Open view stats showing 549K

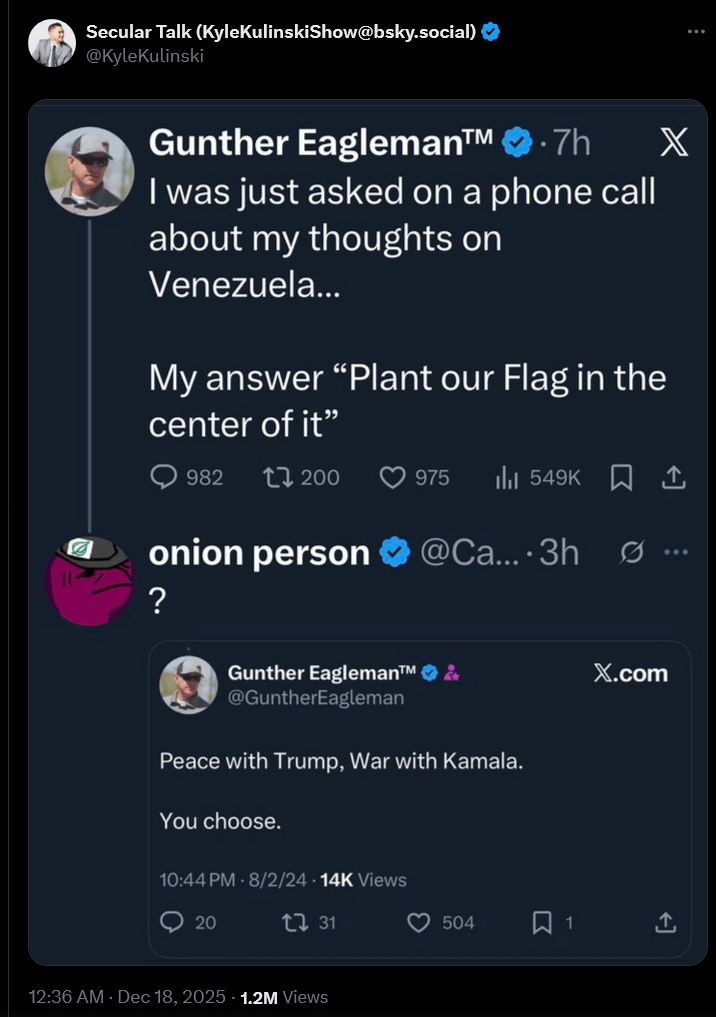pos(508,478)
